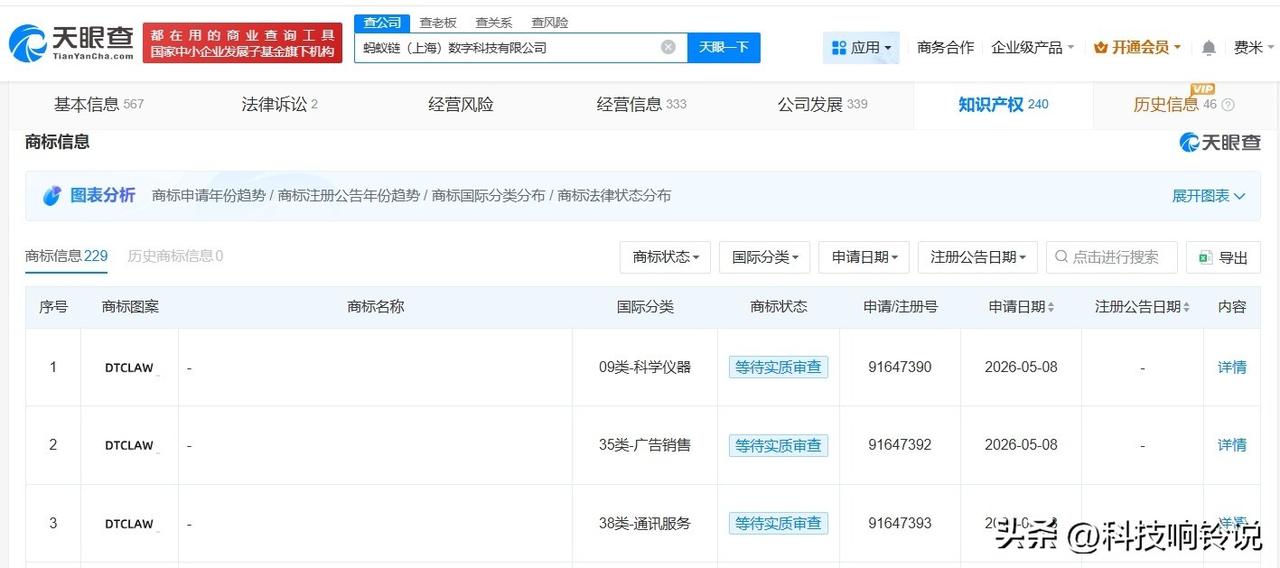Click the 天眼一下 search button
The image size is (1280, 568).
(724, 47)
